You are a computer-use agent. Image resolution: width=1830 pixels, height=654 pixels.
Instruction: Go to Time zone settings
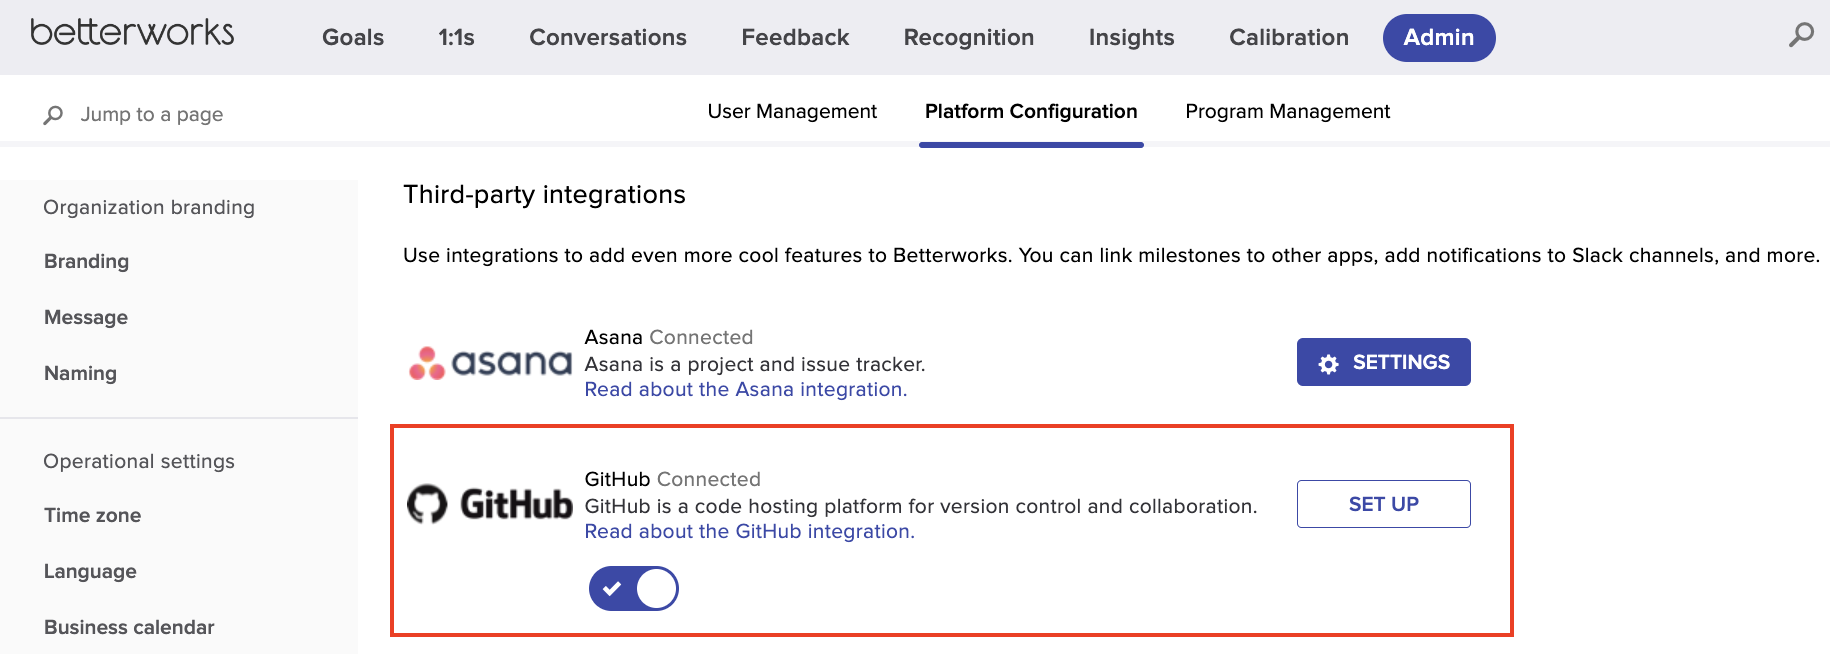pyautogui.click(x=92, y=515)
